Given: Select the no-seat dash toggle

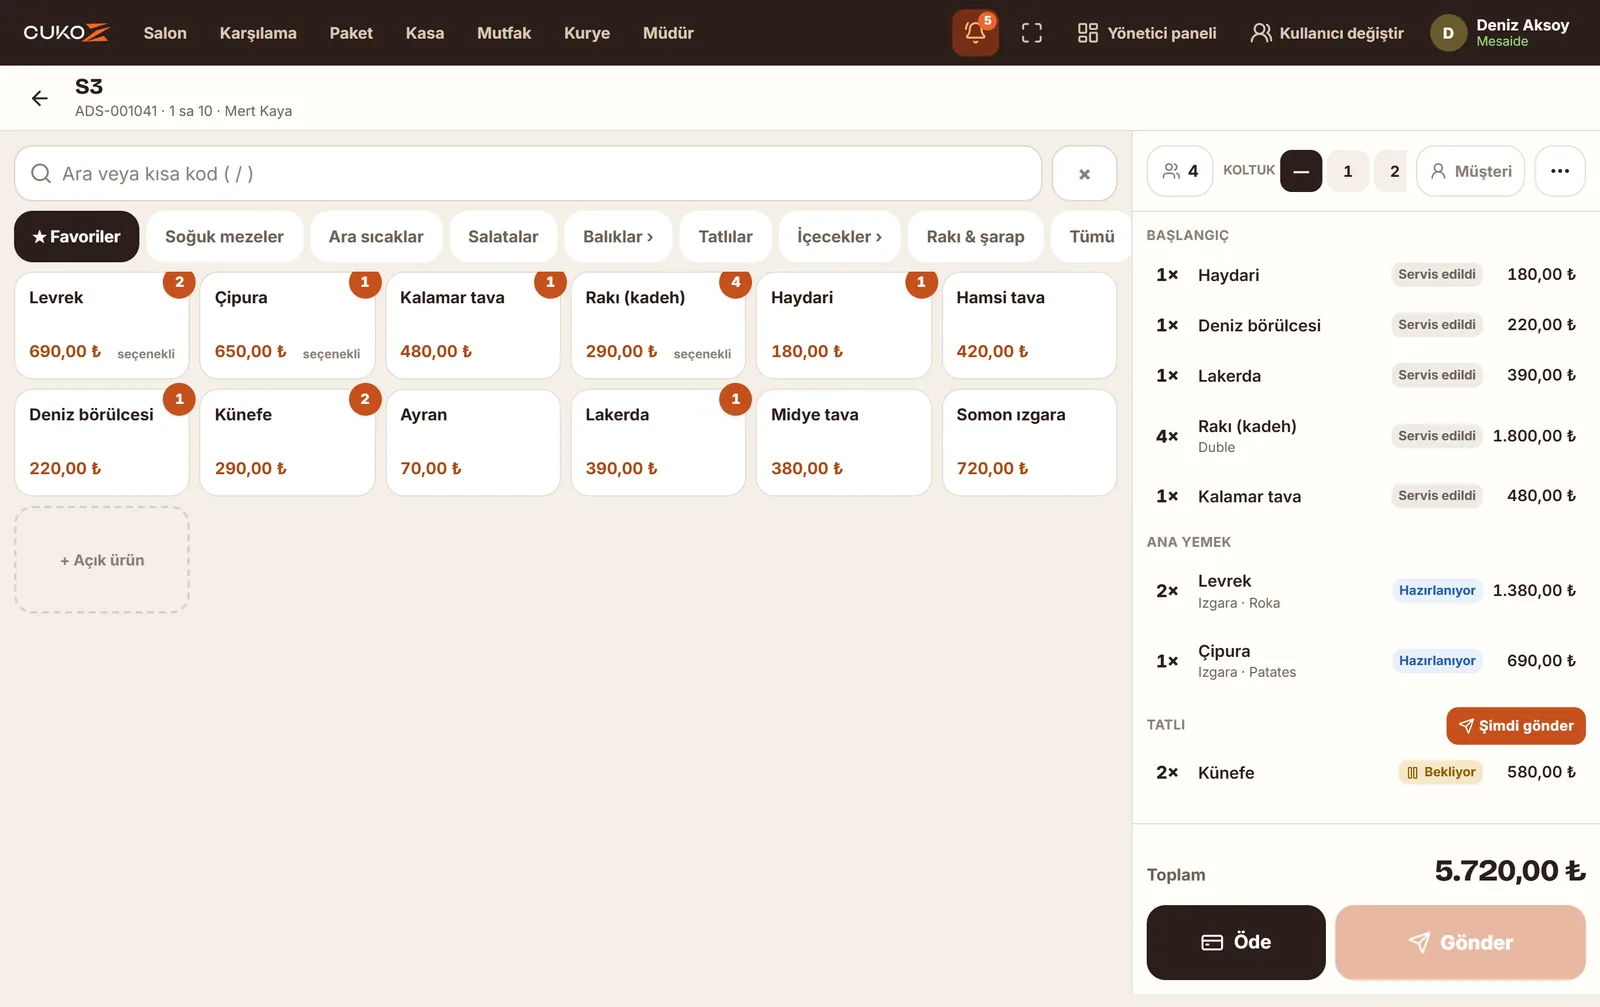Looking at the screenshot, I should tap(1301, 171).
